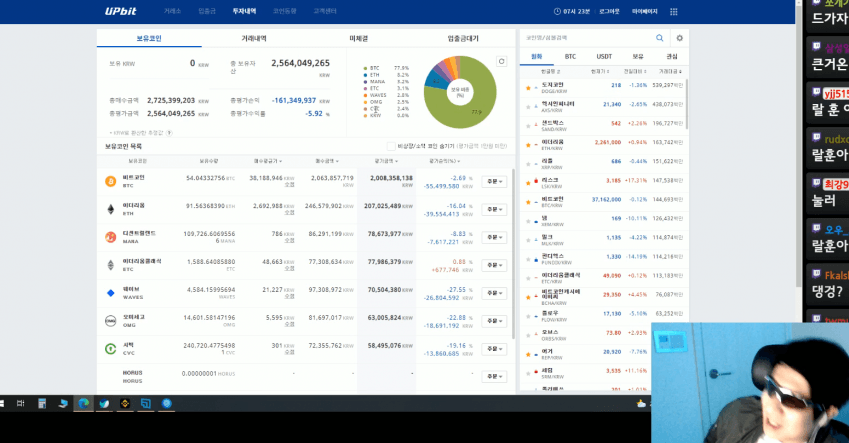Click the Bitcoin coin icon in holdings
This screenshot has height=443, width=849.
pos(110,181)
